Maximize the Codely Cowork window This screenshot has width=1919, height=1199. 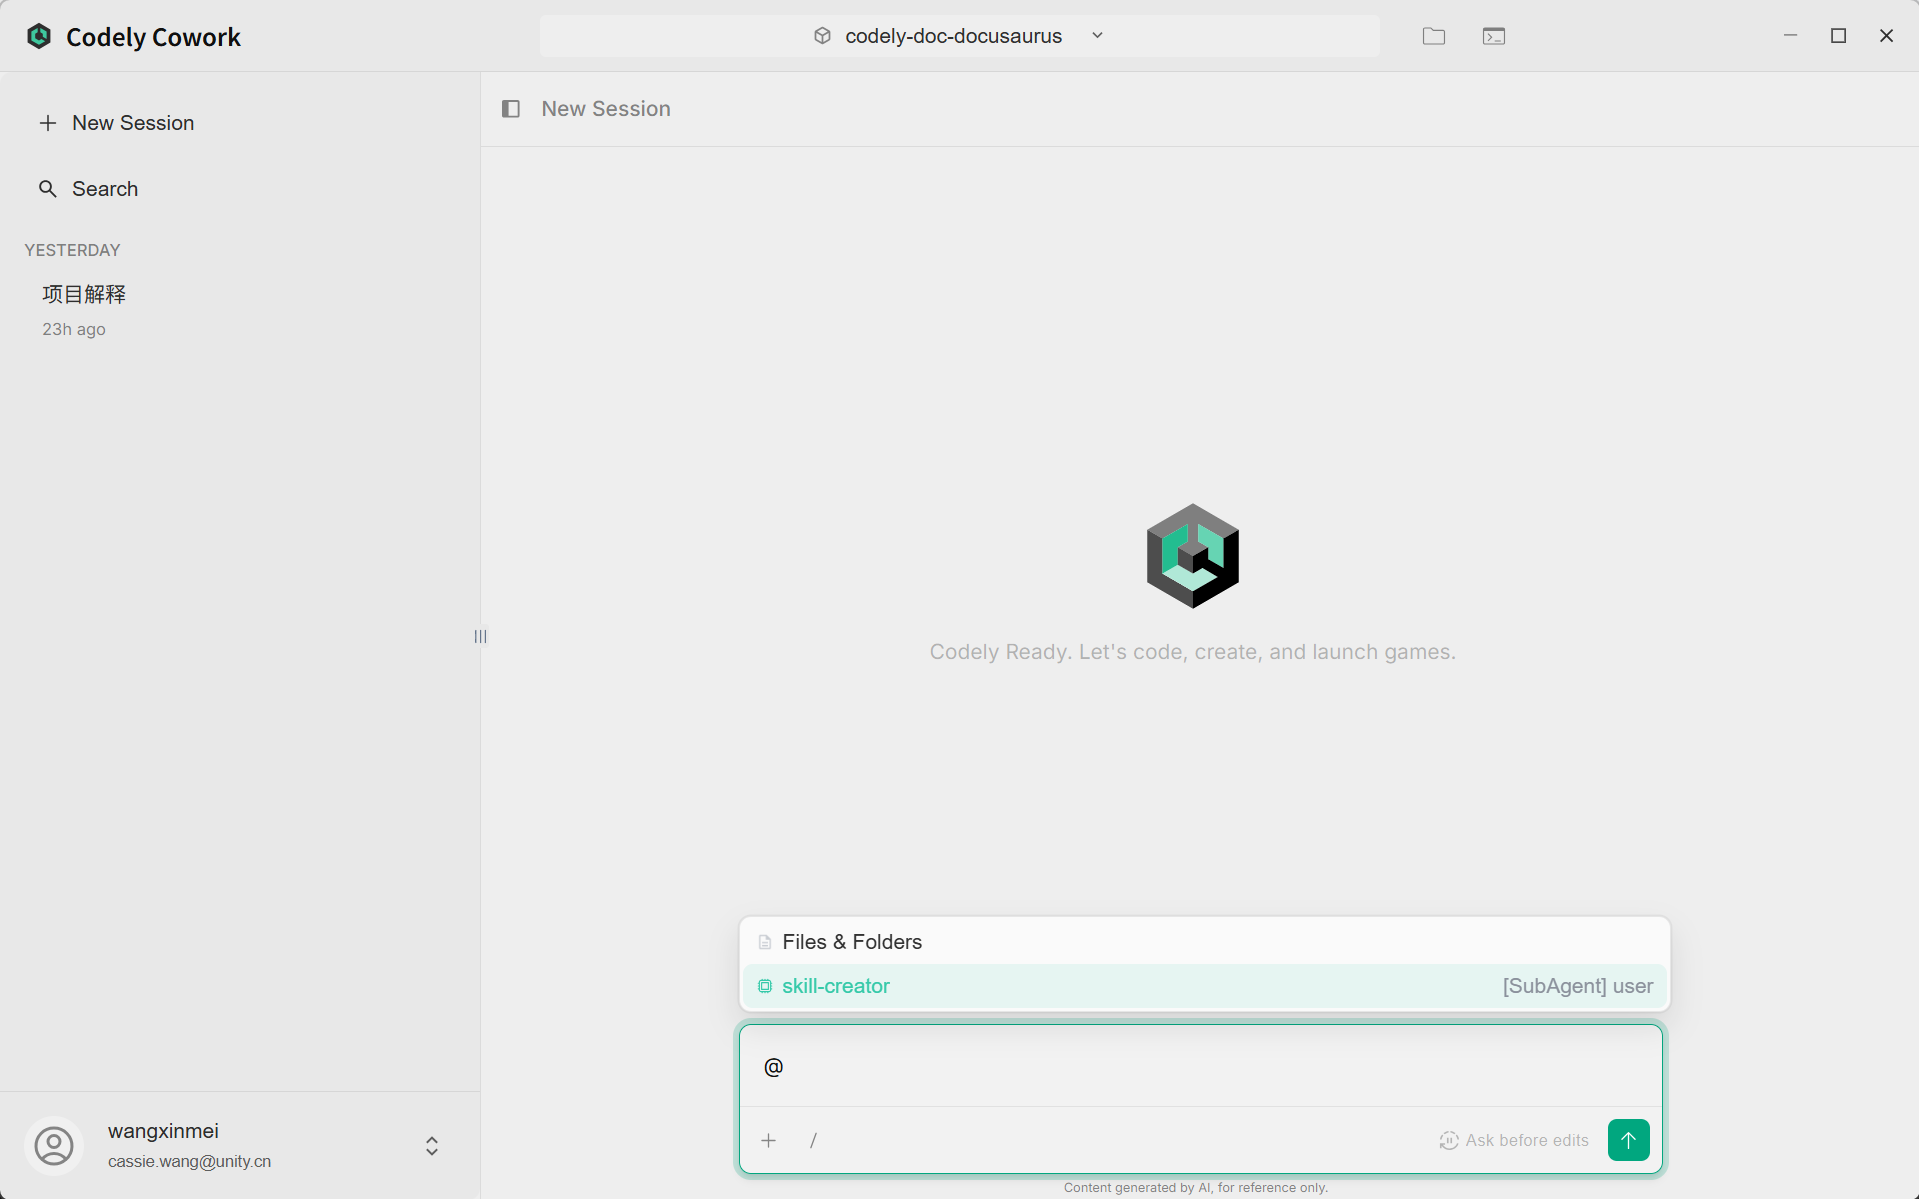click(x=1838, y=36)
